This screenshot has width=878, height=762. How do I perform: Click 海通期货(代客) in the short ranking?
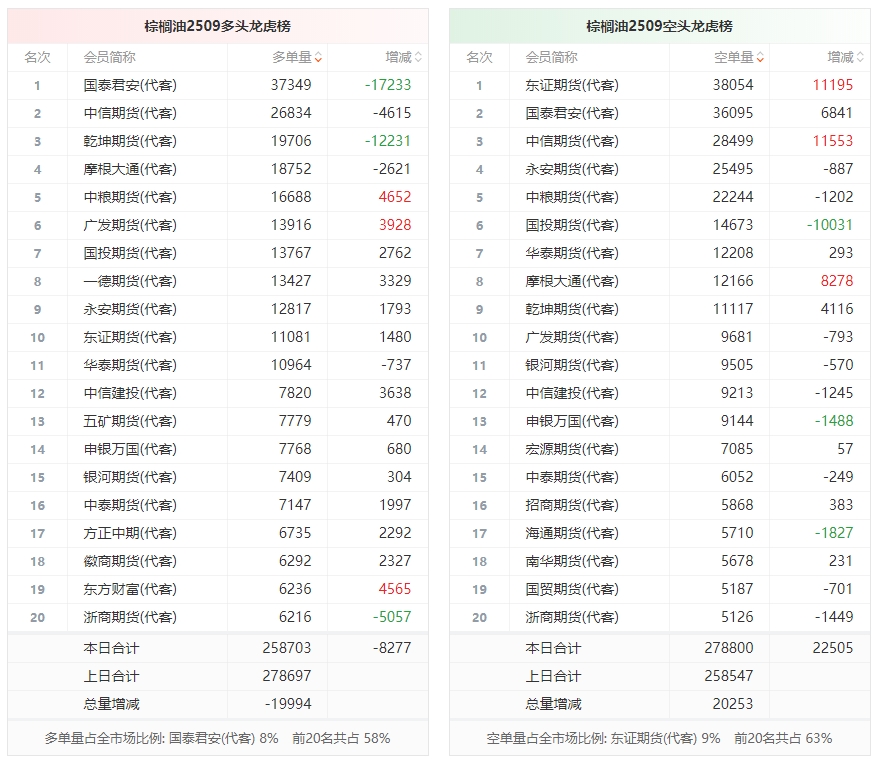pos(572,533)
